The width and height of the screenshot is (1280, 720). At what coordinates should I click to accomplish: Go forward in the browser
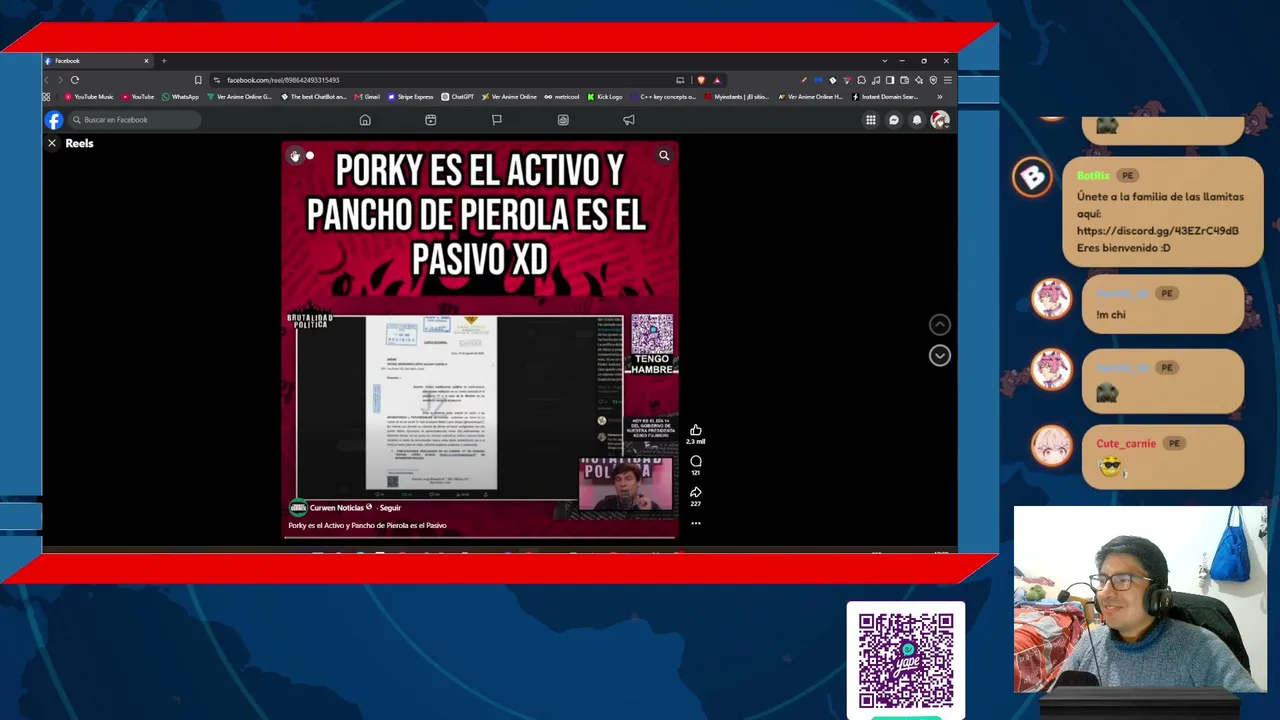pyautogui.click(x=60, y=80)
